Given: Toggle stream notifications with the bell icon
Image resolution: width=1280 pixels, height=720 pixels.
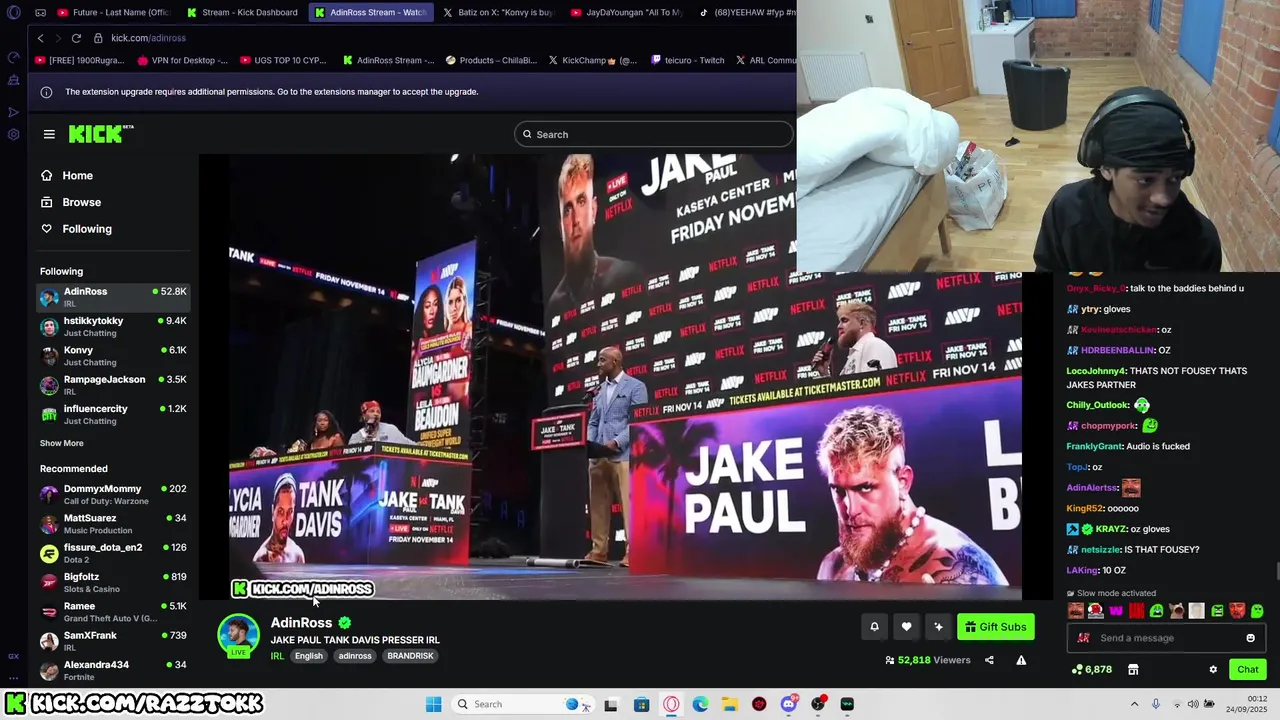Looking at the screenshot, I should 874,627.
